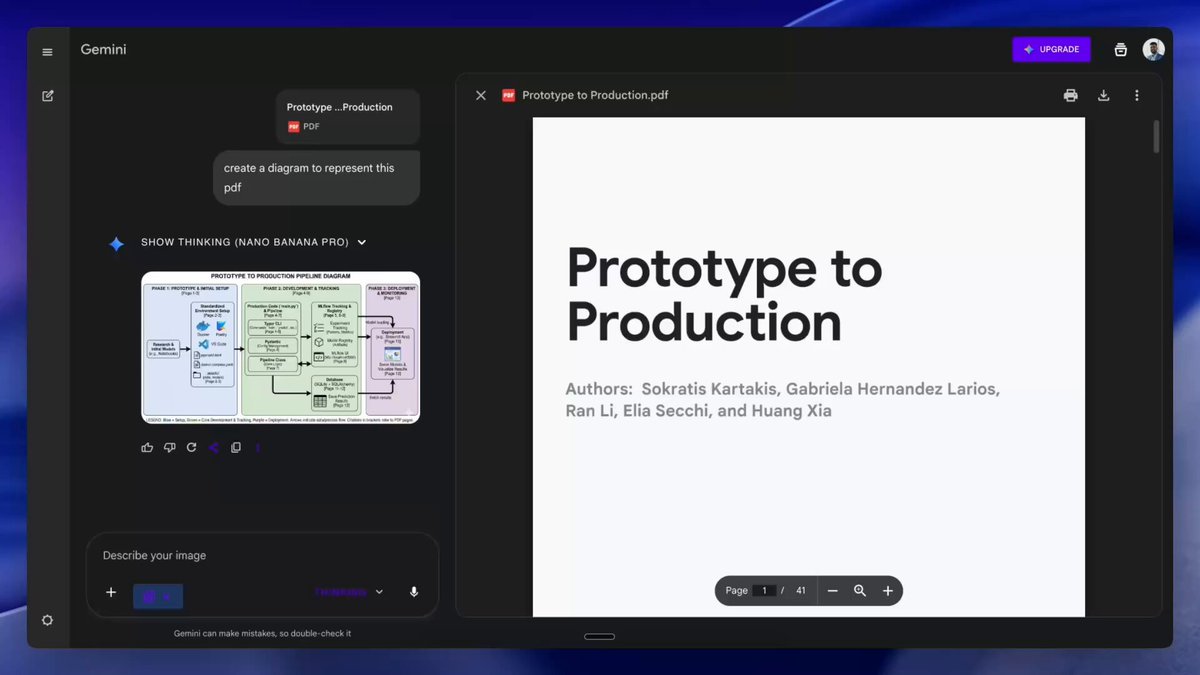Regenerate the response
The image size is (1200, 675).
[x=191, y=447]
